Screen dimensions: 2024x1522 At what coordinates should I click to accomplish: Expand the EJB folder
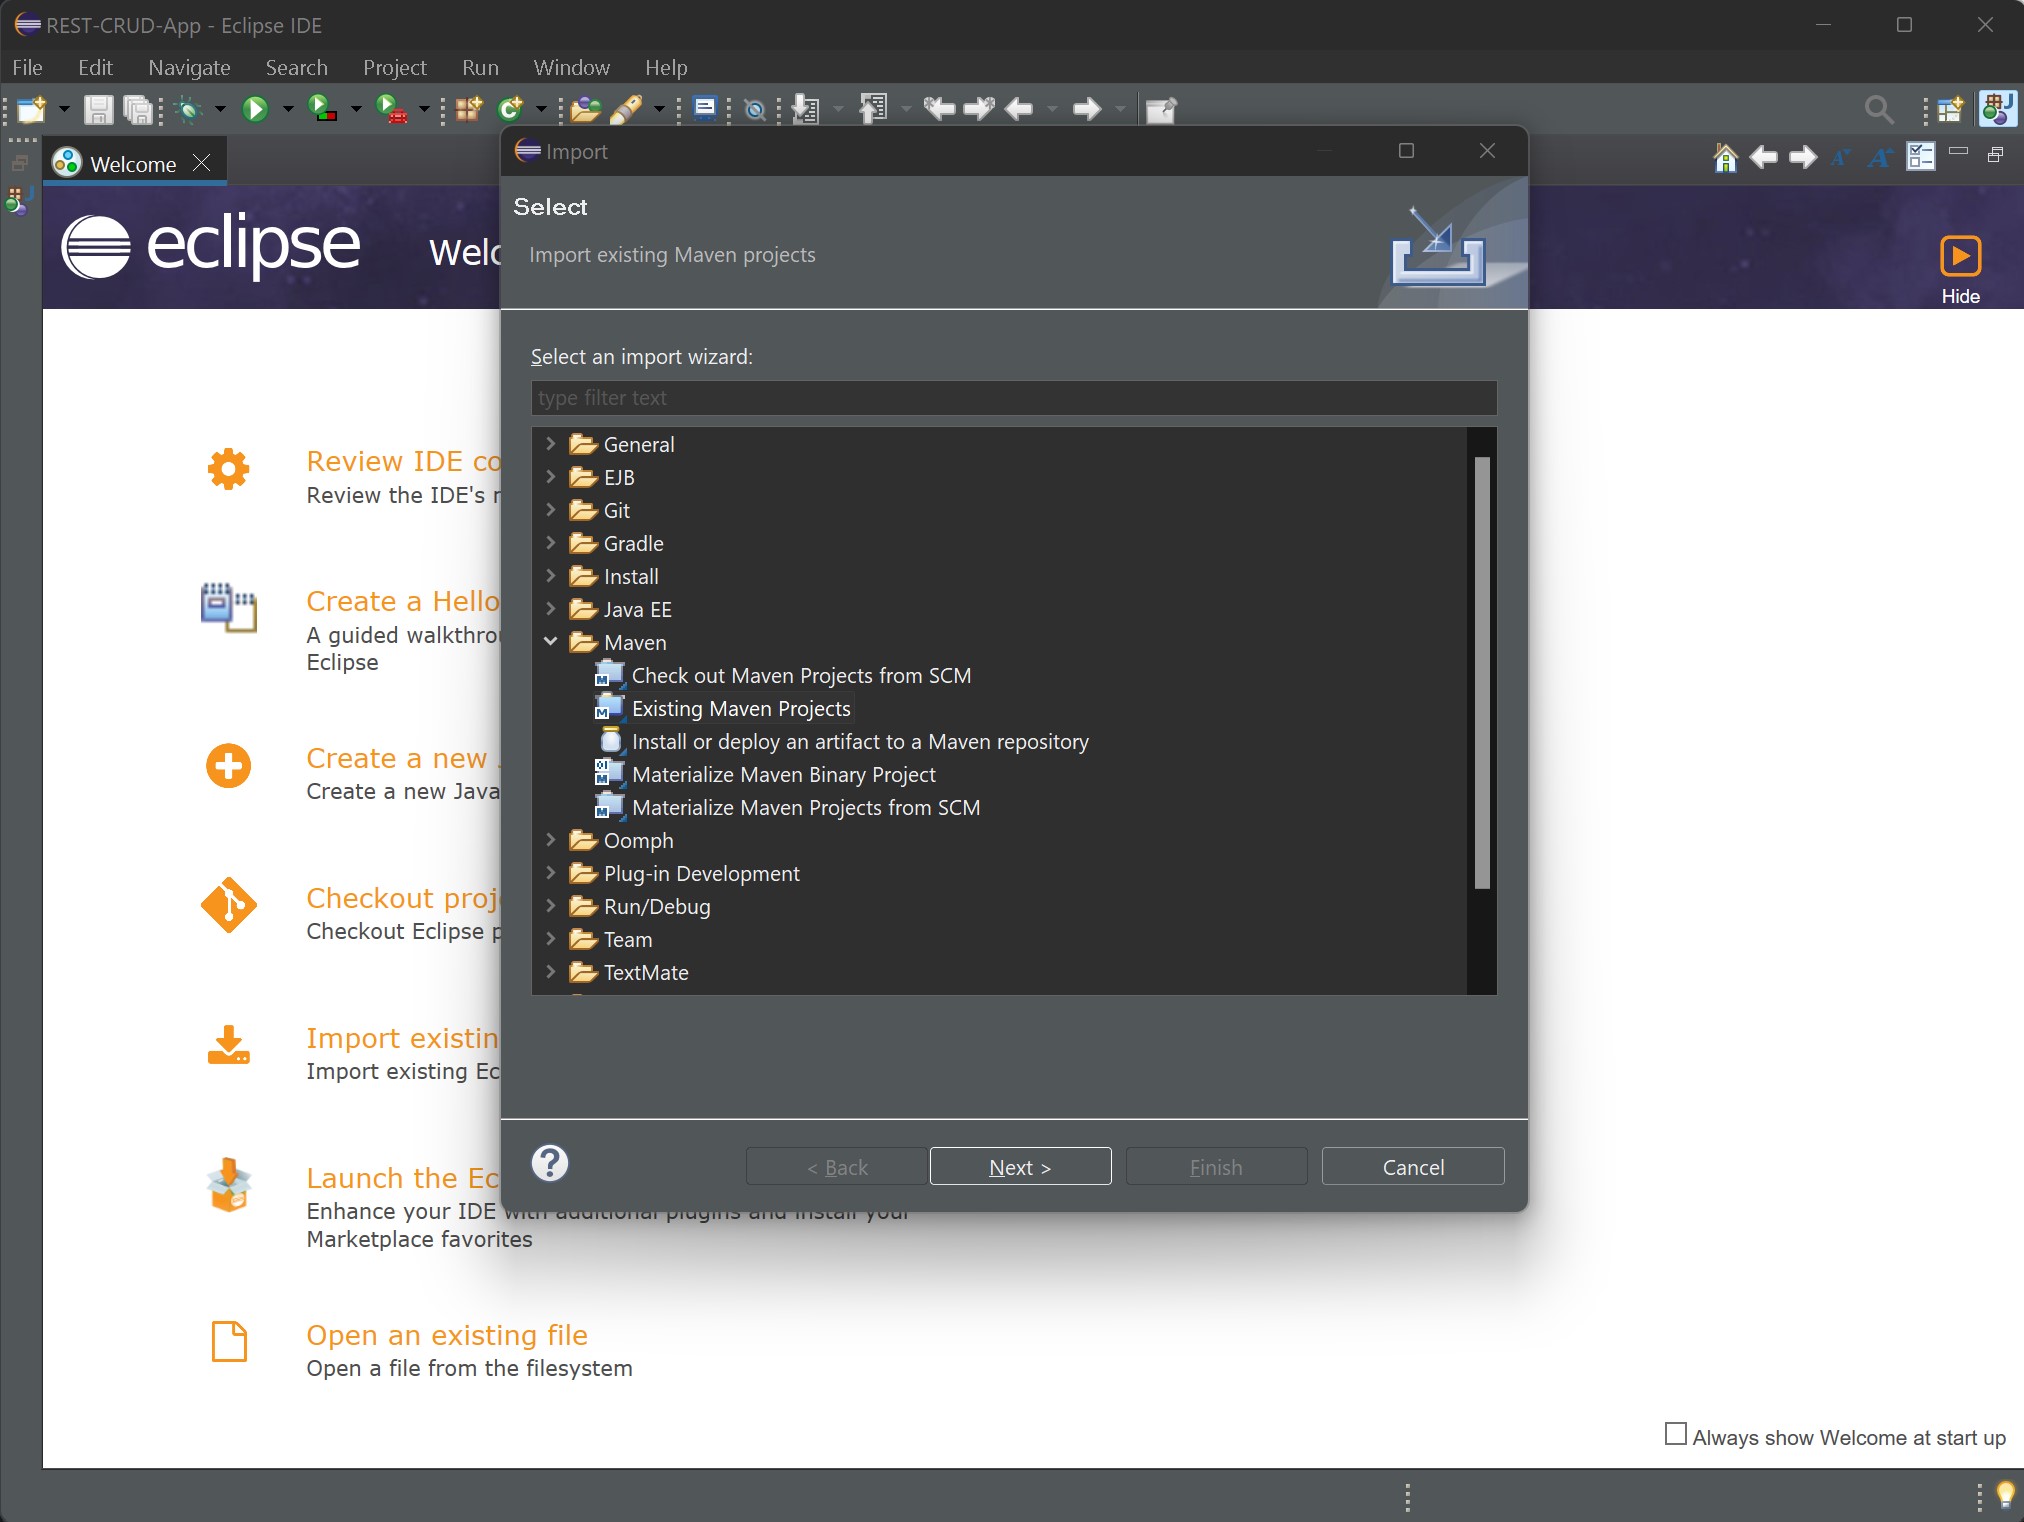[x=550, y=476]
